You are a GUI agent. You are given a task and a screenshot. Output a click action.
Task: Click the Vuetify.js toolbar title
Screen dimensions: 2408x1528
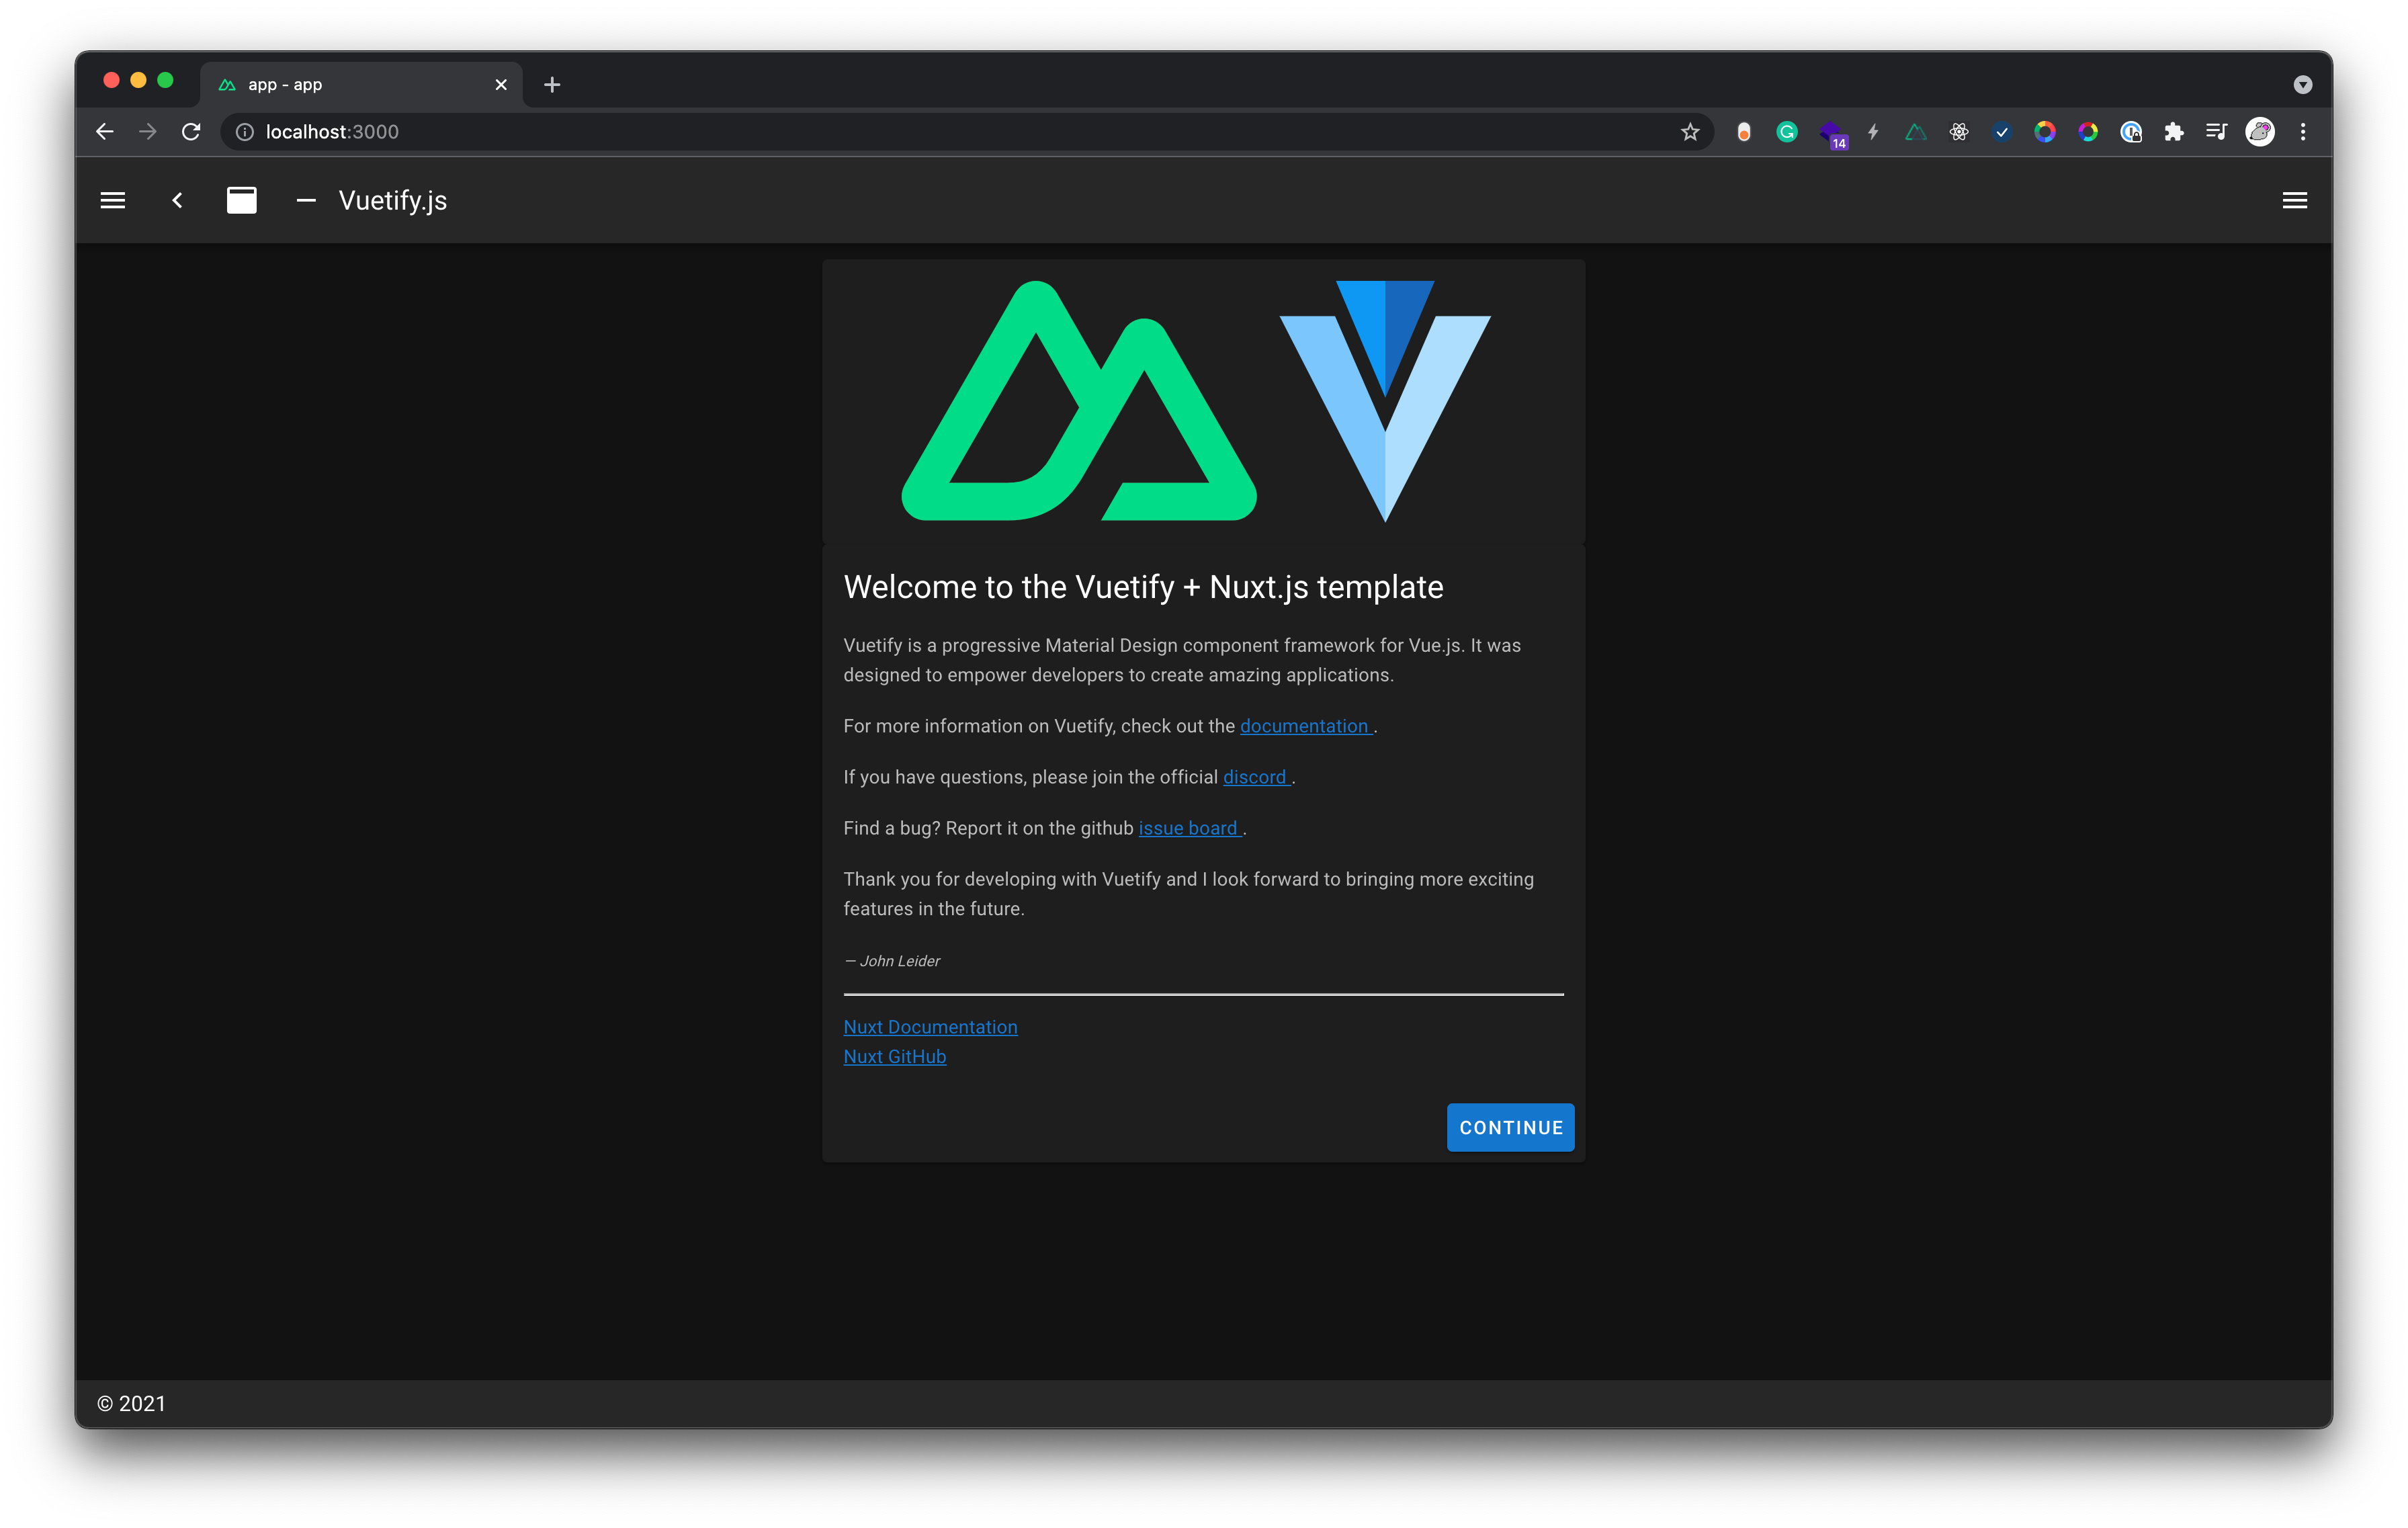(x=393, y=201)
